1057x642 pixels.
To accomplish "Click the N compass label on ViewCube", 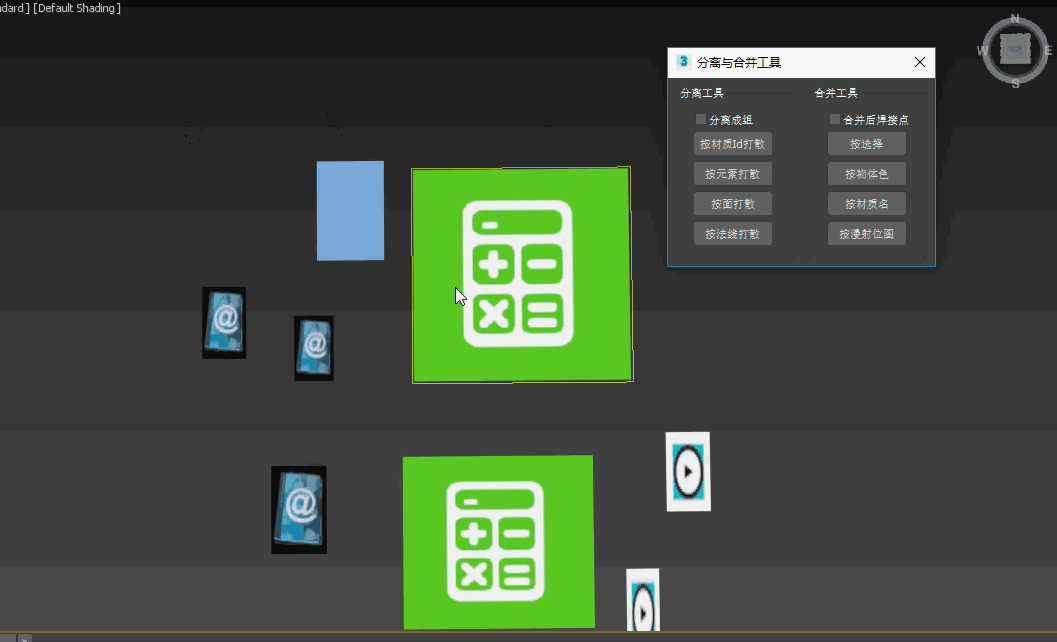I will point(1015,18).
